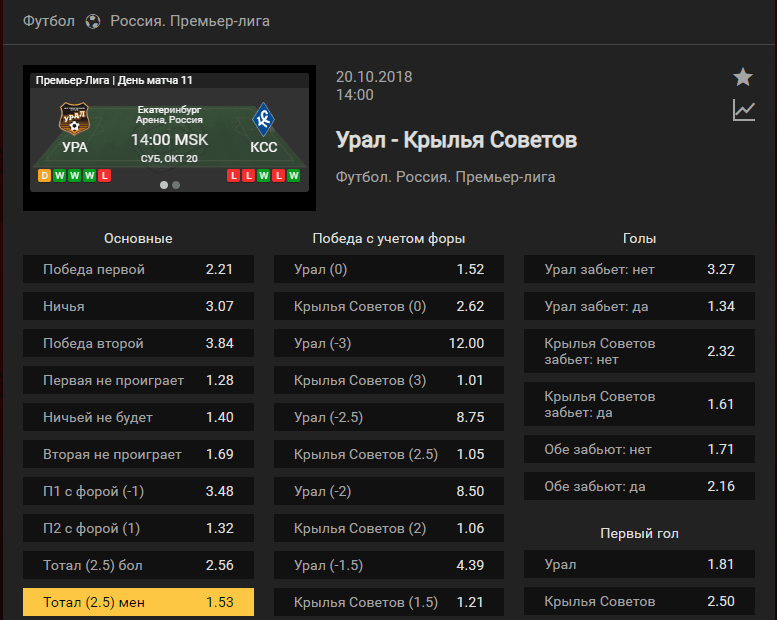Deselect highlighted Тотал (2.5) мен bet
Image resolution: width=777 pixels, height=620 pixels.
[138, 602]
